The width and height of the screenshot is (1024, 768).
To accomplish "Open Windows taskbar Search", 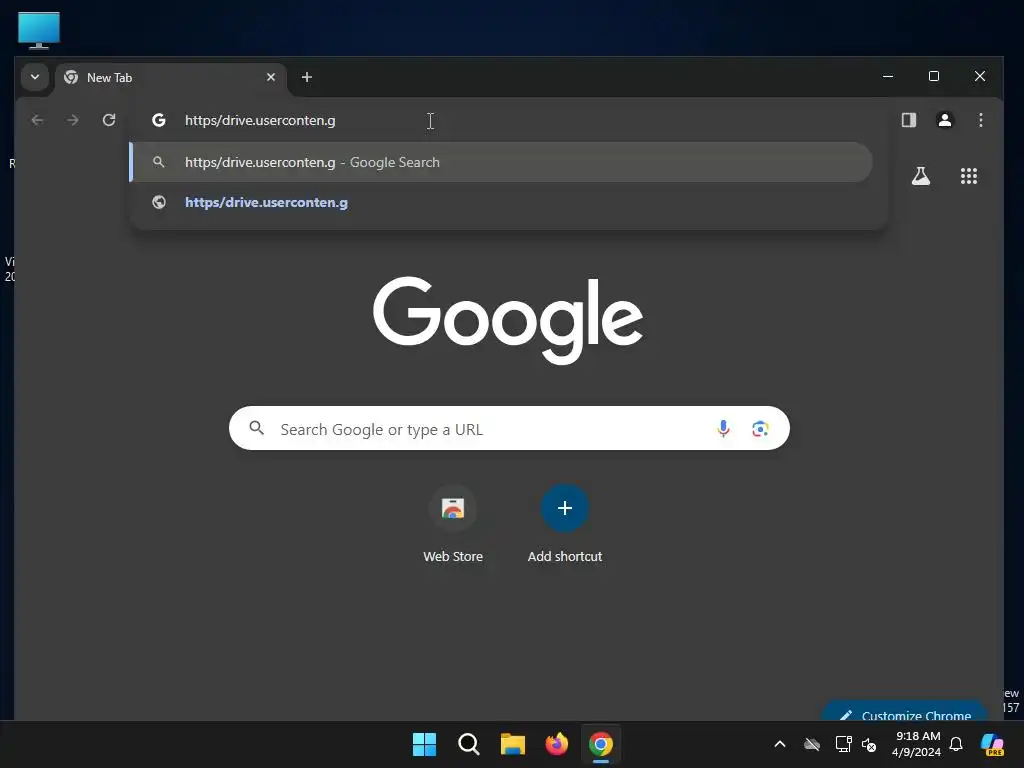I will [469, 744].
